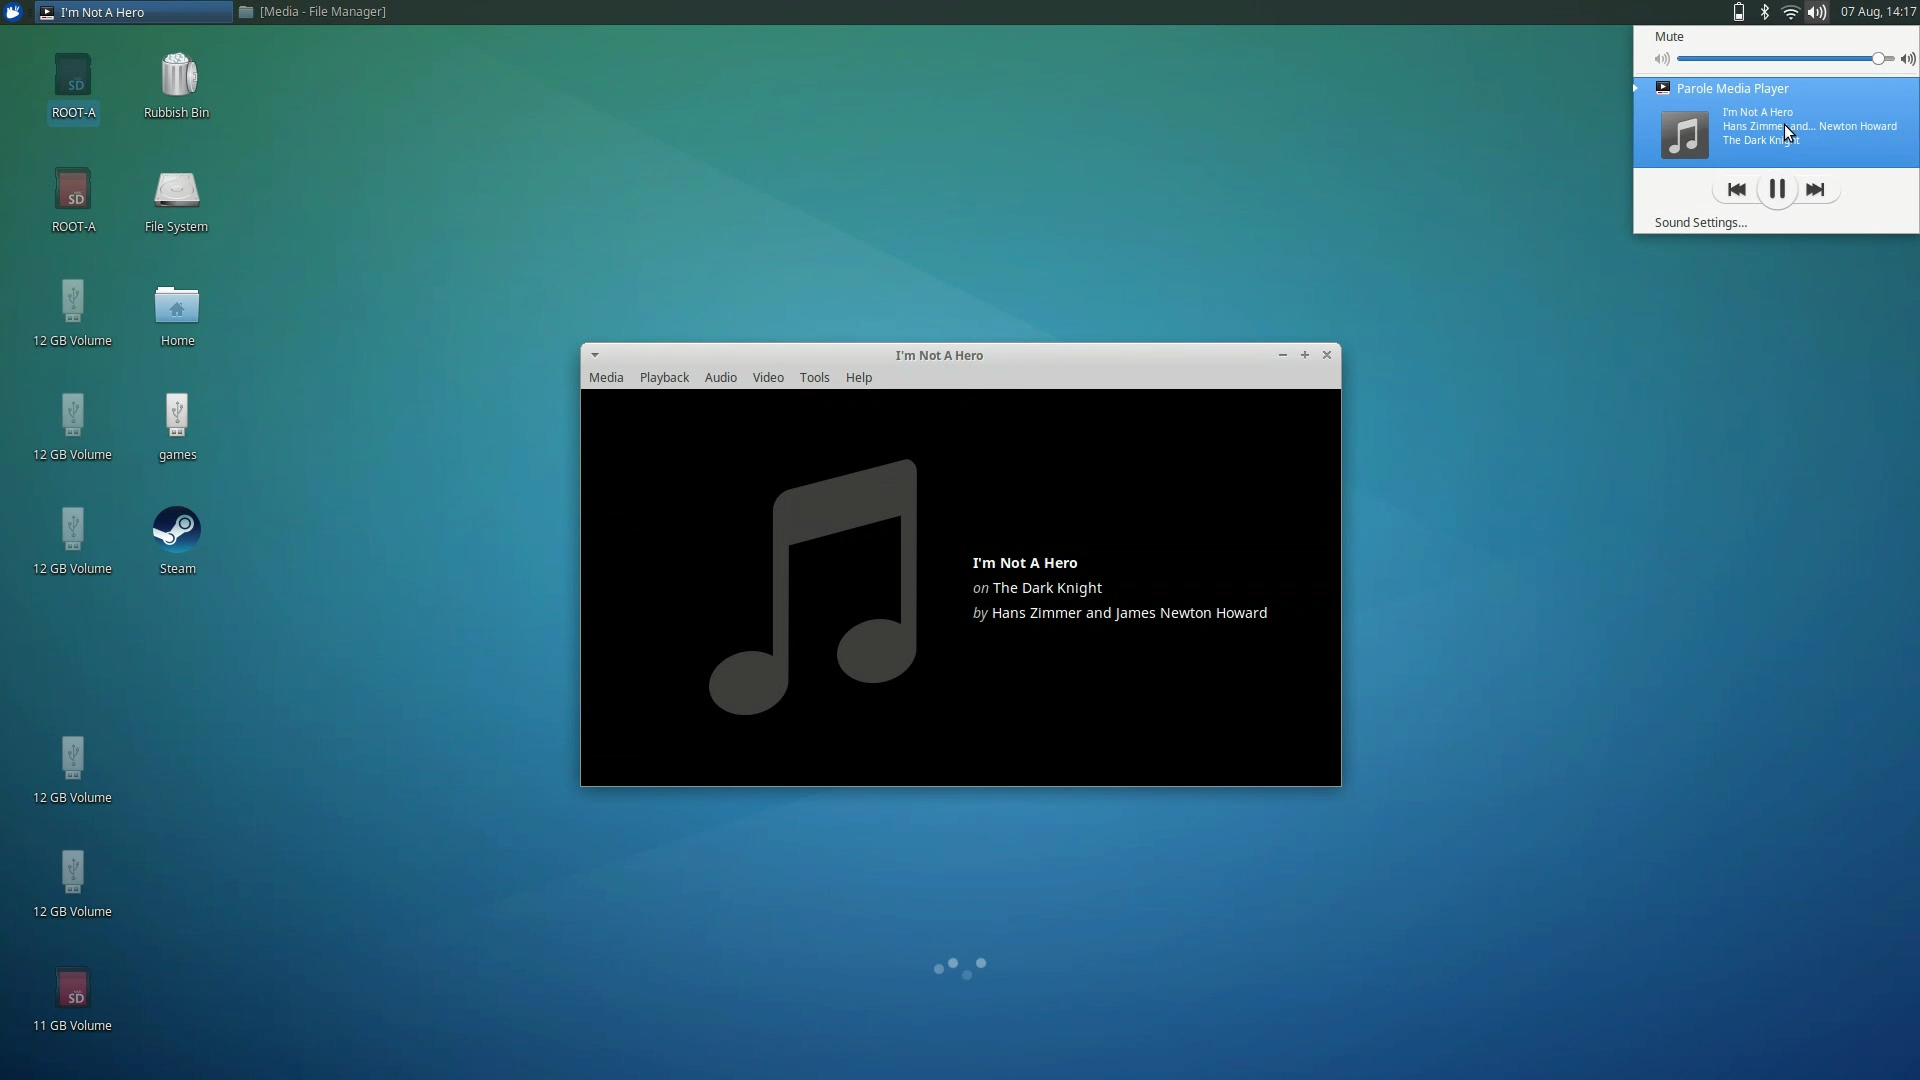
Task: Toggle the volume speaker tray icon
Action: [x=1817, y=12]
